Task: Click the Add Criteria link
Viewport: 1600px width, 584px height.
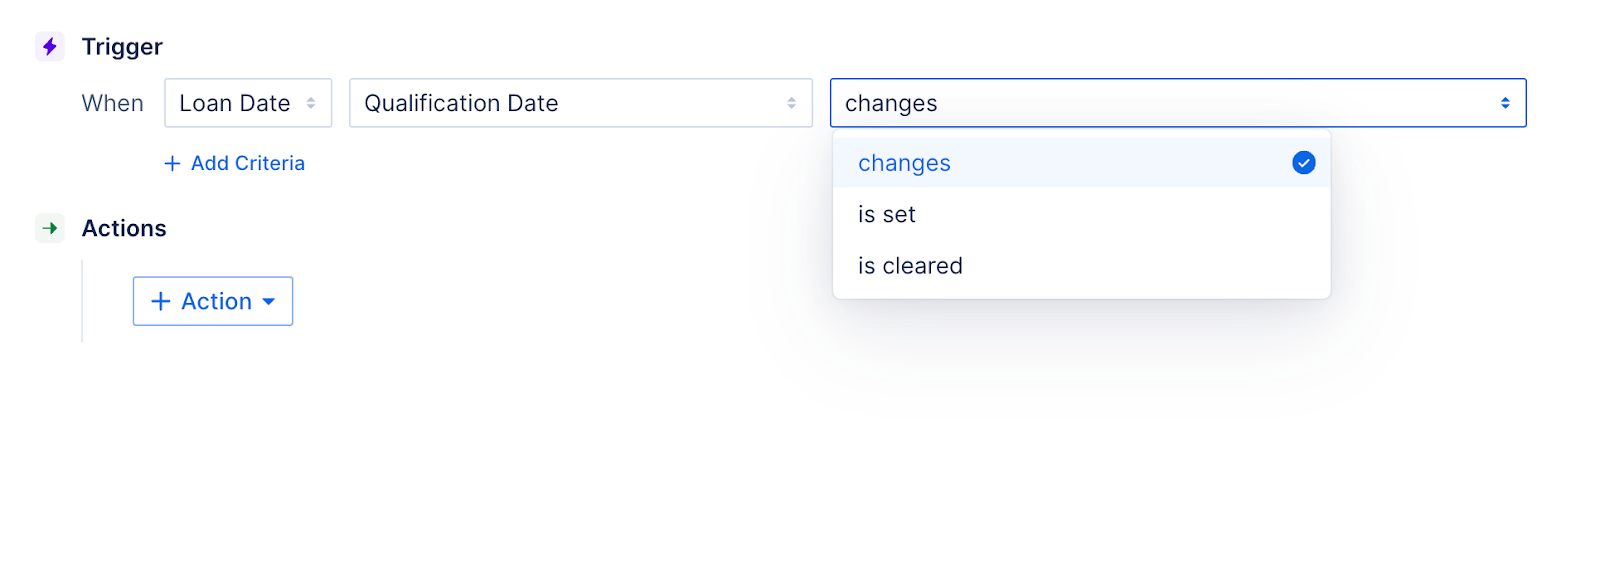Action: [x=247, y=163]
